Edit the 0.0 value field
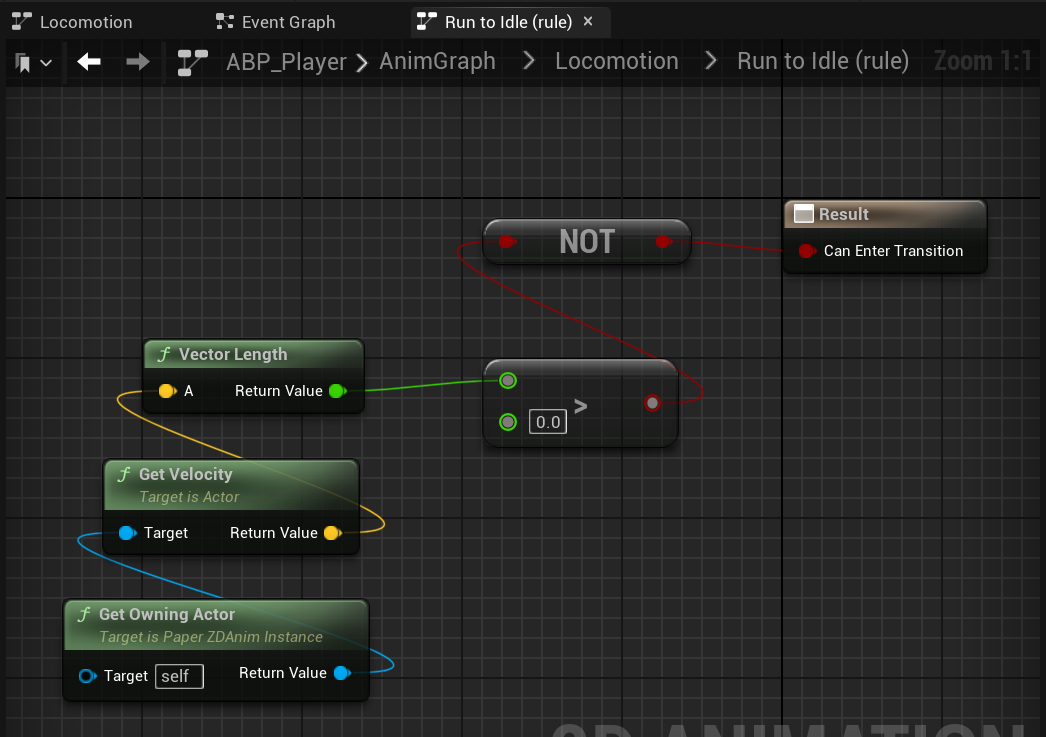Image resolution: width=1046 pixels, height=737 pixels. [x=548, y=422]
